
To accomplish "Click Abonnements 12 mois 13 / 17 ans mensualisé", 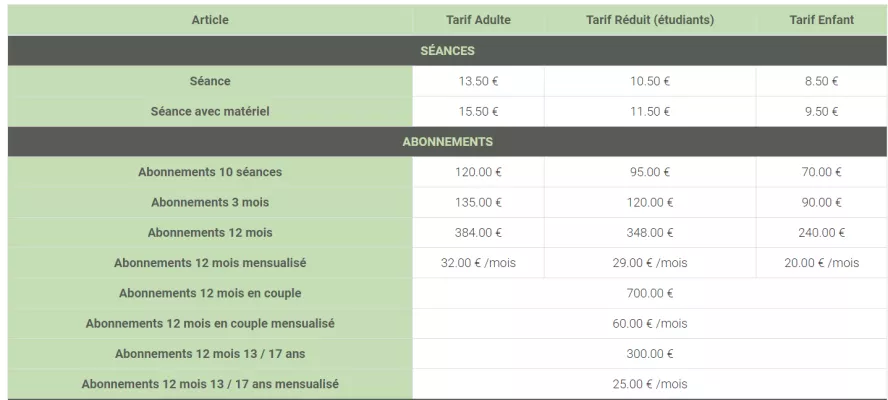I will pyautogui.click(x=210, y=384).
